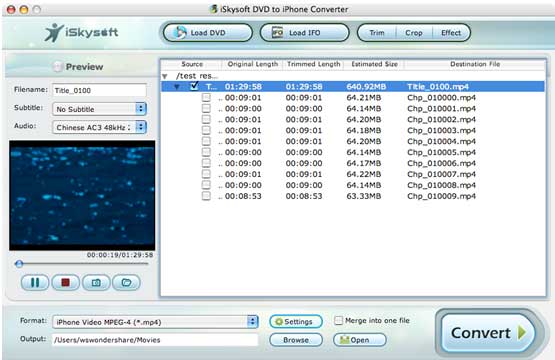
Task: Click the Load DVD button
Action: click(x=208, y=33)
